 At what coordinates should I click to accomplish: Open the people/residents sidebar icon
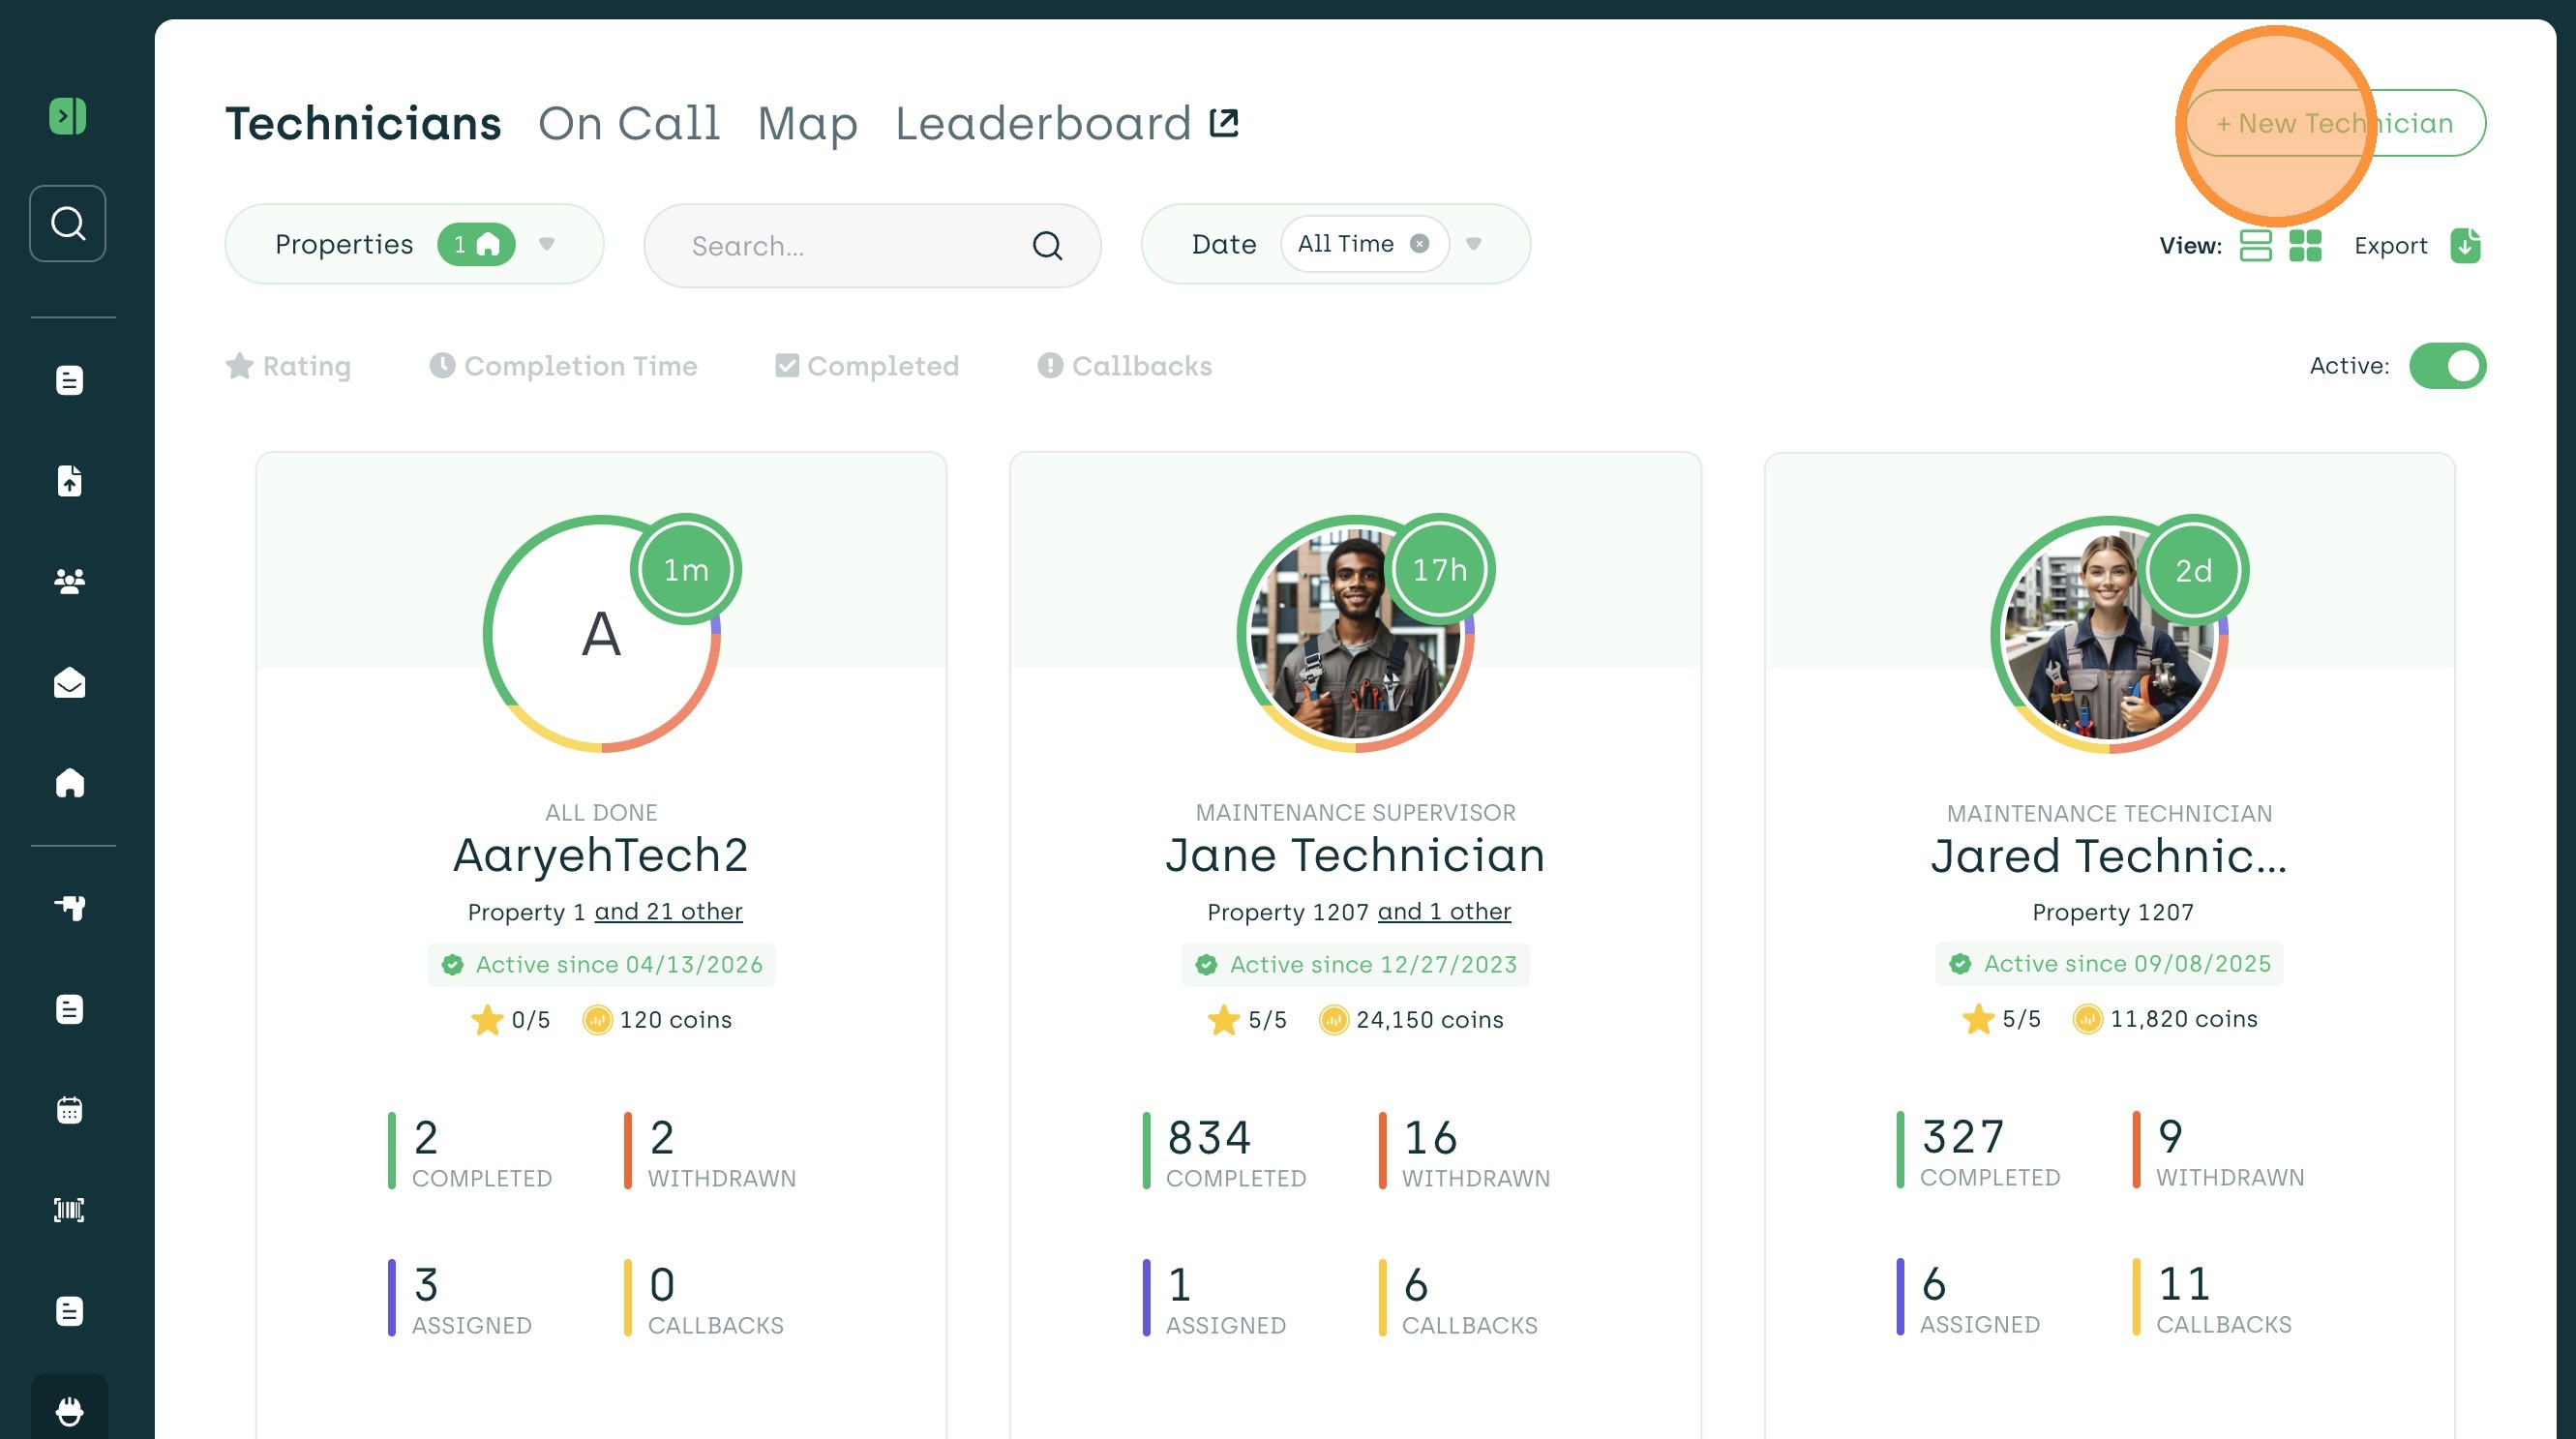69,581
